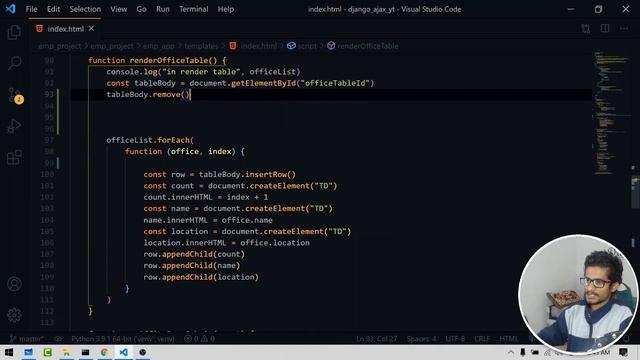640x360 pixels.
Task: Open the Selection menu
Action: pyautogui.click(x=85, y=9)
